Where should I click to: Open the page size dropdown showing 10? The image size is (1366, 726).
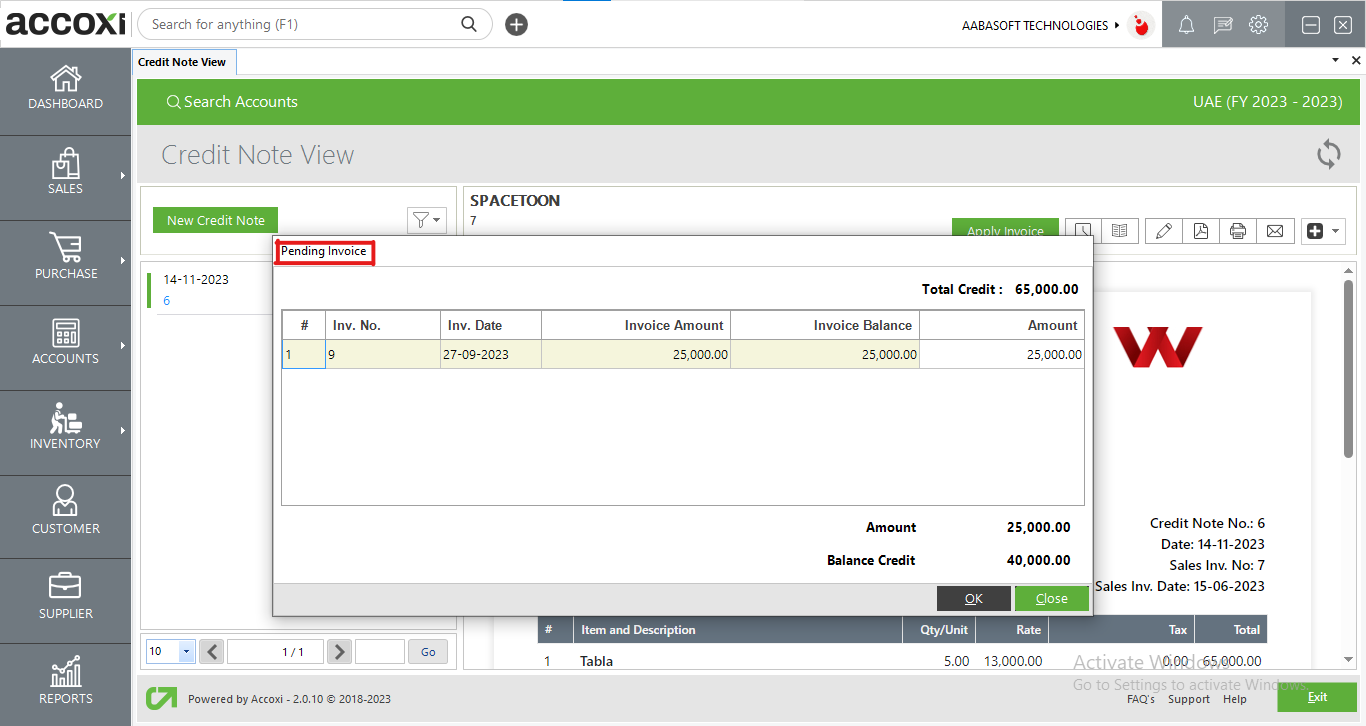pos(169,651)
